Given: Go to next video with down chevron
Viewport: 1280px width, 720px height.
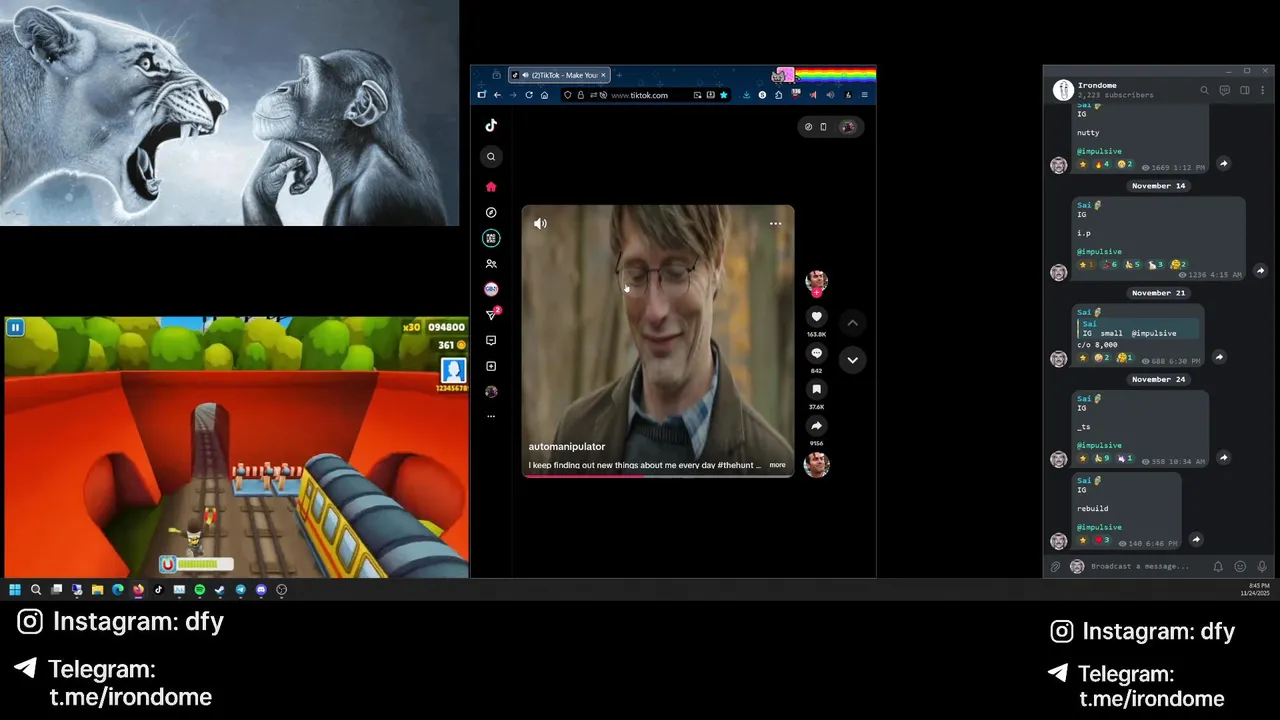Looking at the screenshot, I should (x=852, y=360).
